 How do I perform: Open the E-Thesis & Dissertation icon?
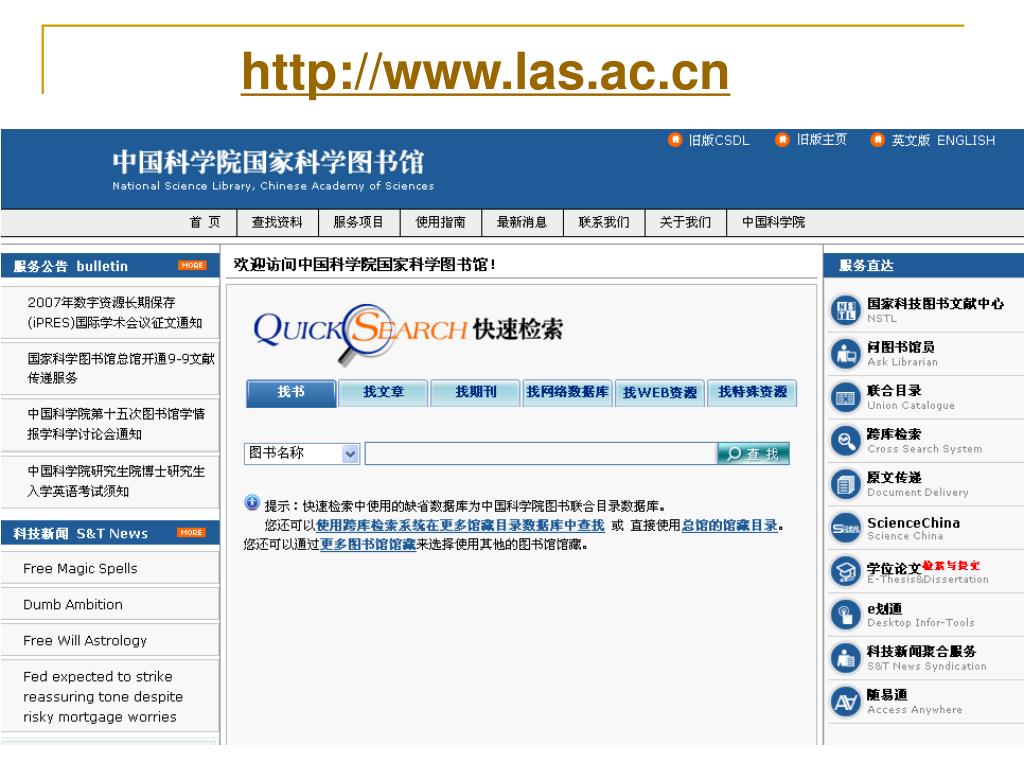click(846, 571)
